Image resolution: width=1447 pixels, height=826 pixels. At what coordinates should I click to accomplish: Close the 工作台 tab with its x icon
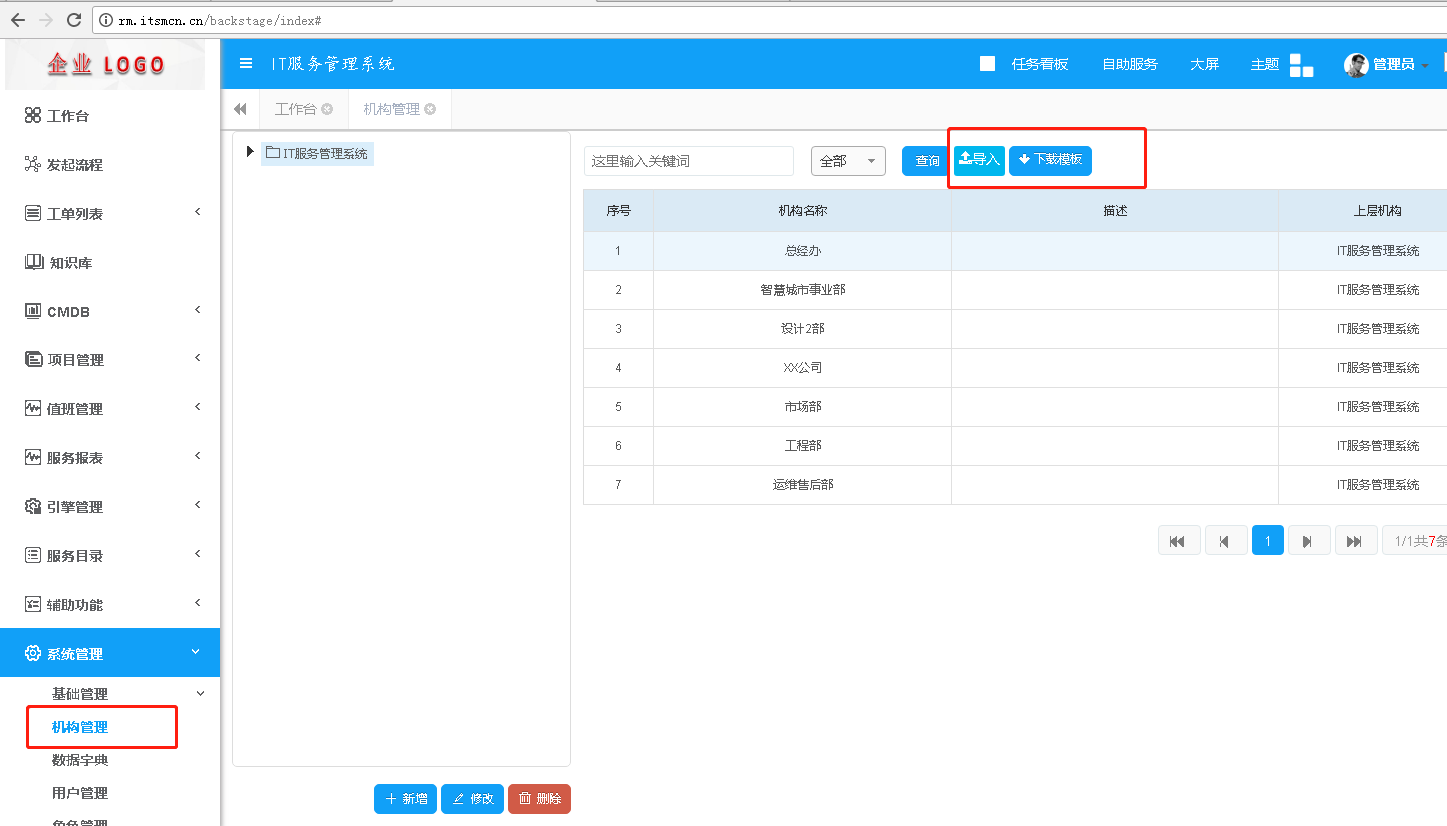pyautogui.click(x=327, y=109)
